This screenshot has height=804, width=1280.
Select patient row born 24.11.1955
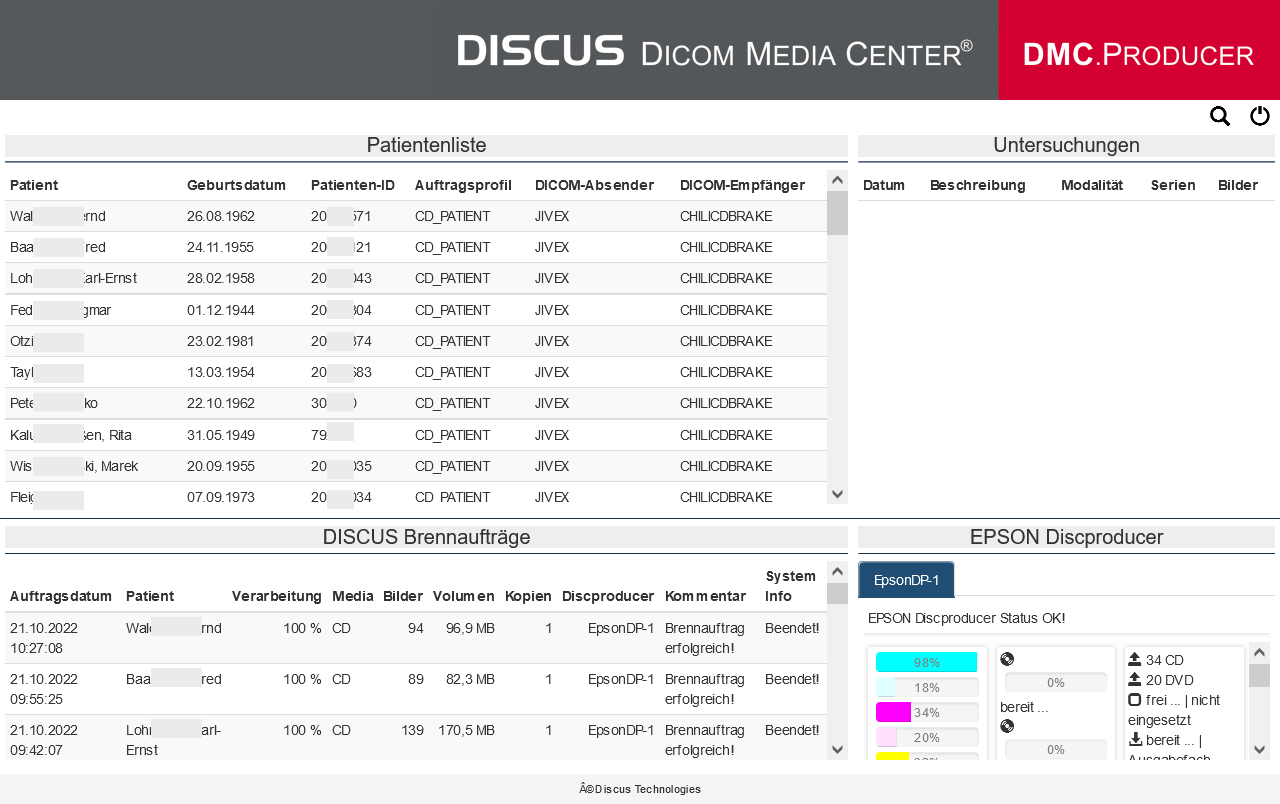pyautogui.click(x=416, y=247)
